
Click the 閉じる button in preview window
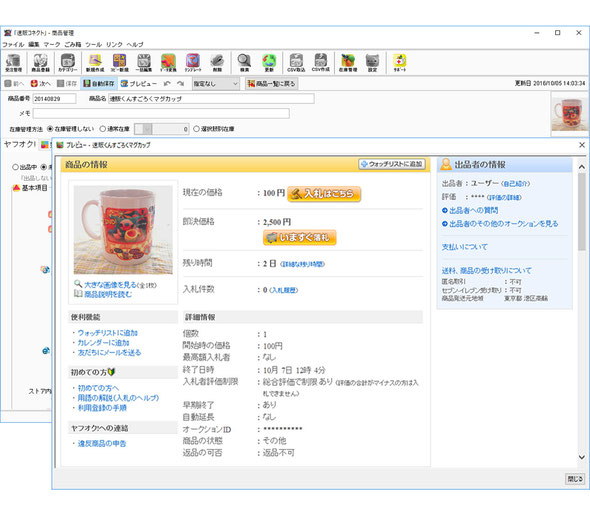coord(575,479)
